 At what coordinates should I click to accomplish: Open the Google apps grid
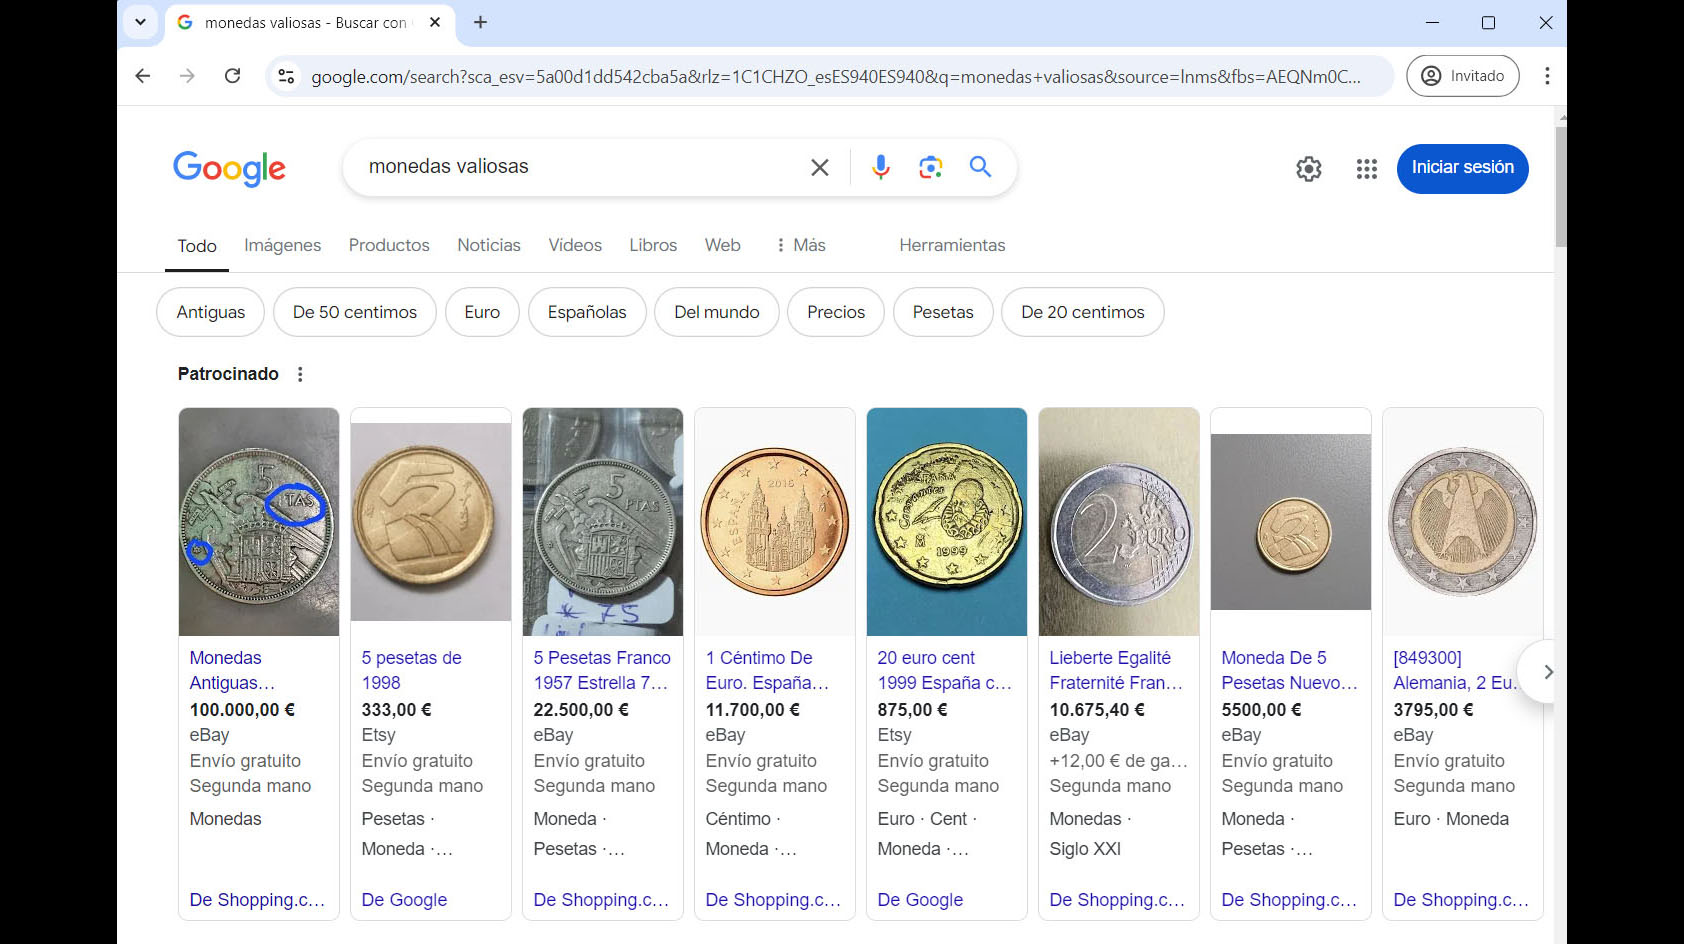click(1366, 169)
